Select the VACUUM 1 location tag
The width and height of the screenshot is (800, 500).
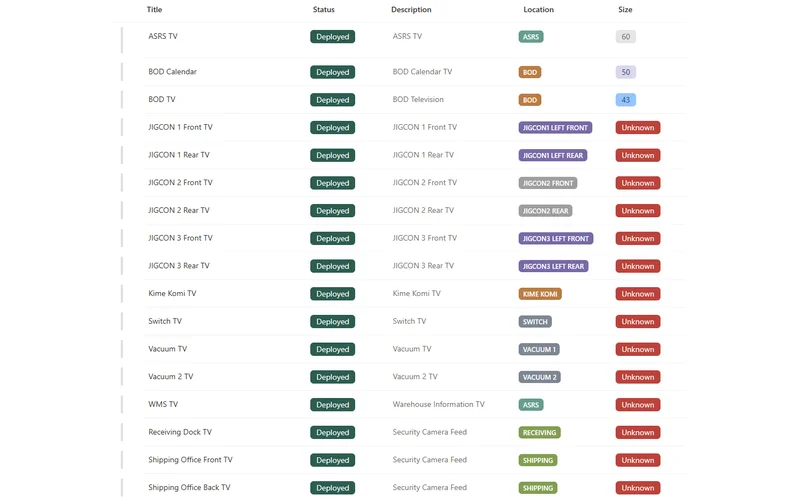(x=539, y=349)
